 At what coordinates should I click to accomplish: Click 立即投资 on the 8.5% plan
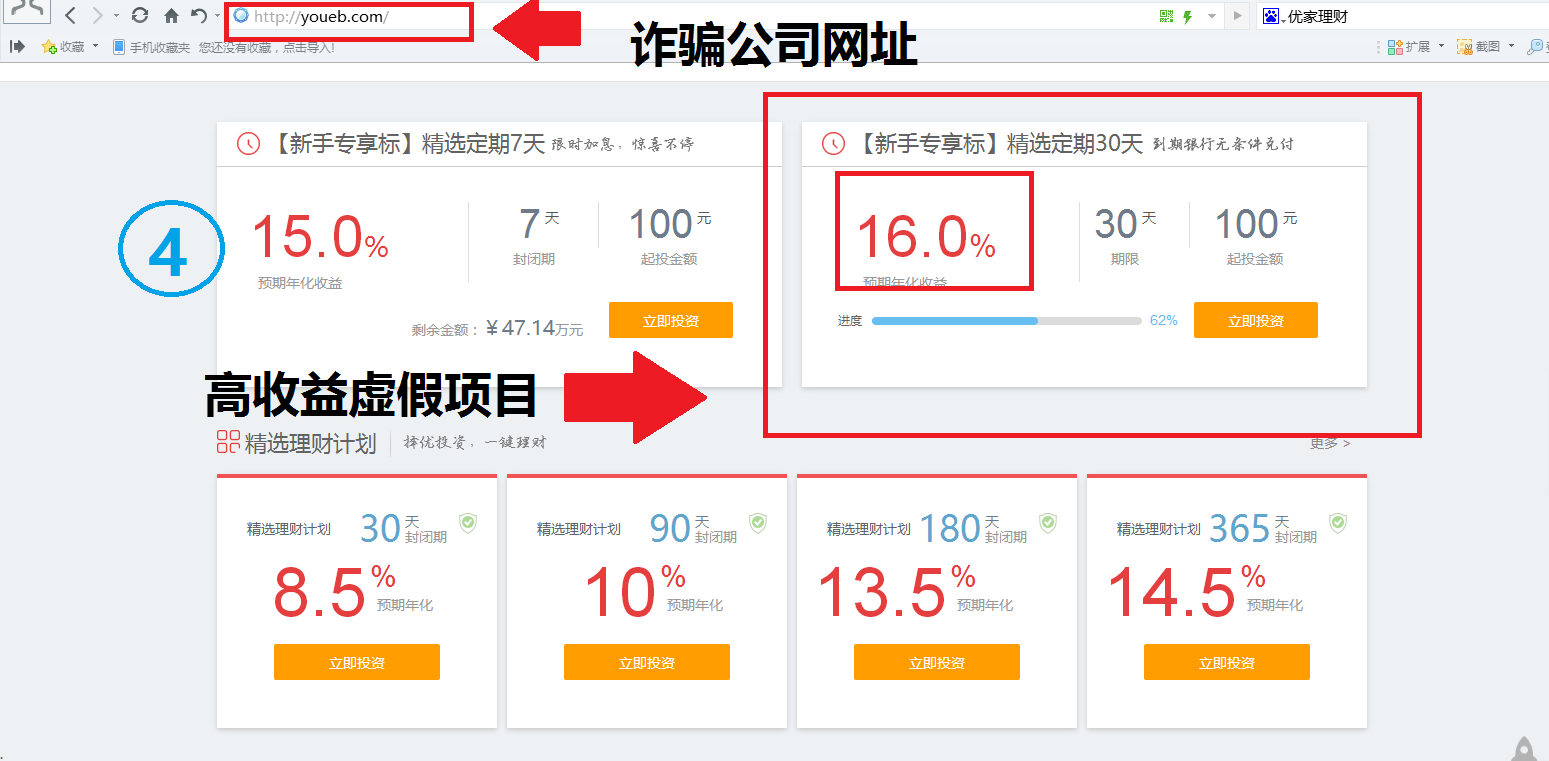pos(357,662)
